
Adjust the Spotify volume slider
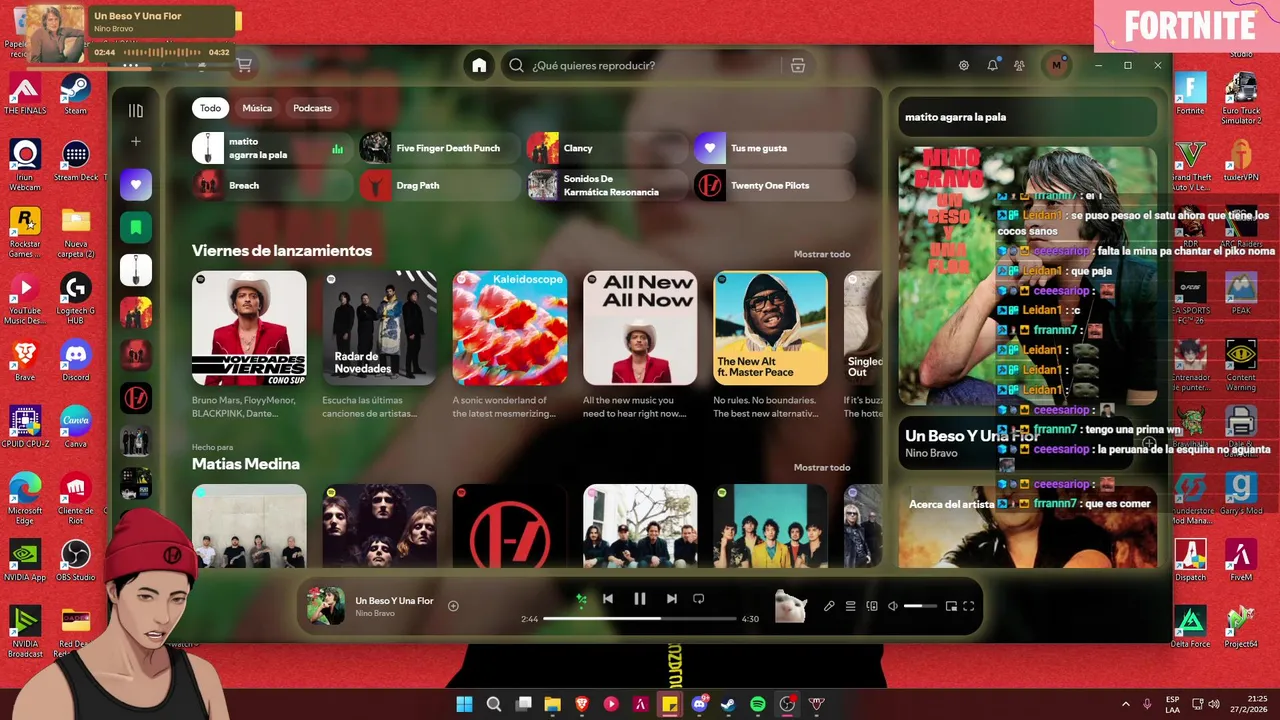tap(921, 606)
